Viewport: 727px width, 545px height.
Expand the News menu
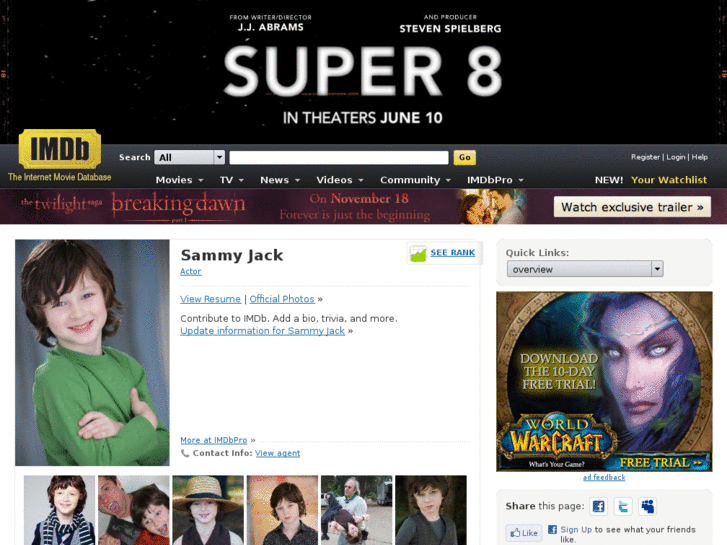pyautogui.click(x=280, y=180)
